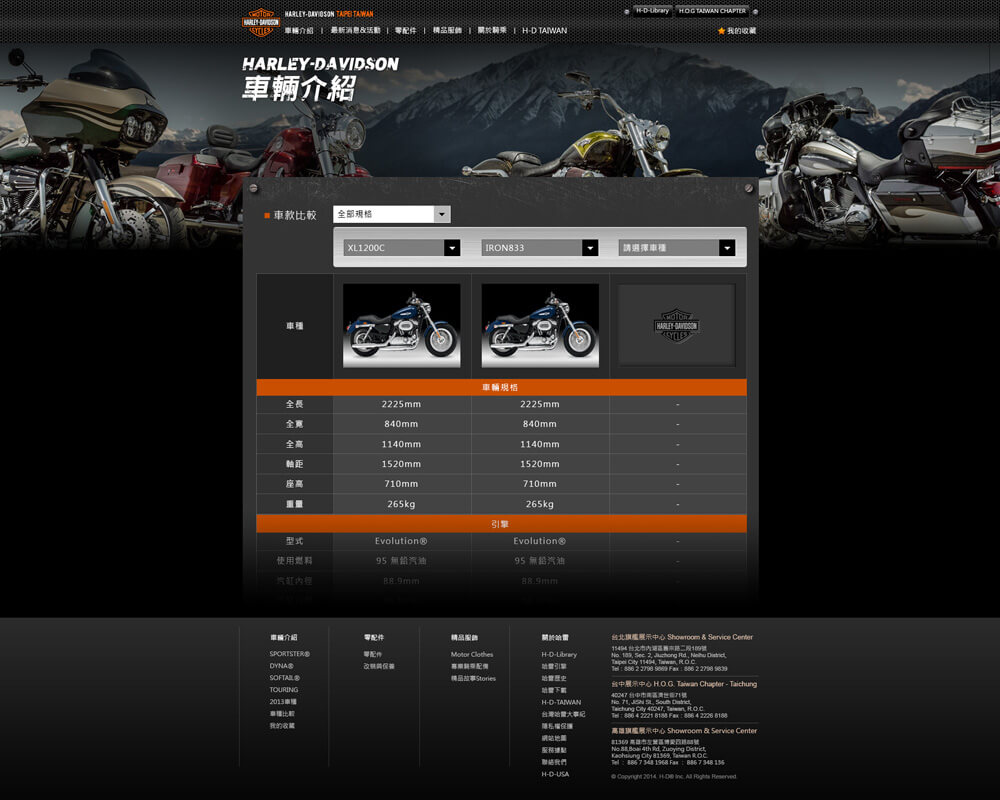Image resolution: width=1000 pixels, height=800 pixels.
Task: Select 最新消息&活動 in the navigation bar
Action: (x=355, y=31)
